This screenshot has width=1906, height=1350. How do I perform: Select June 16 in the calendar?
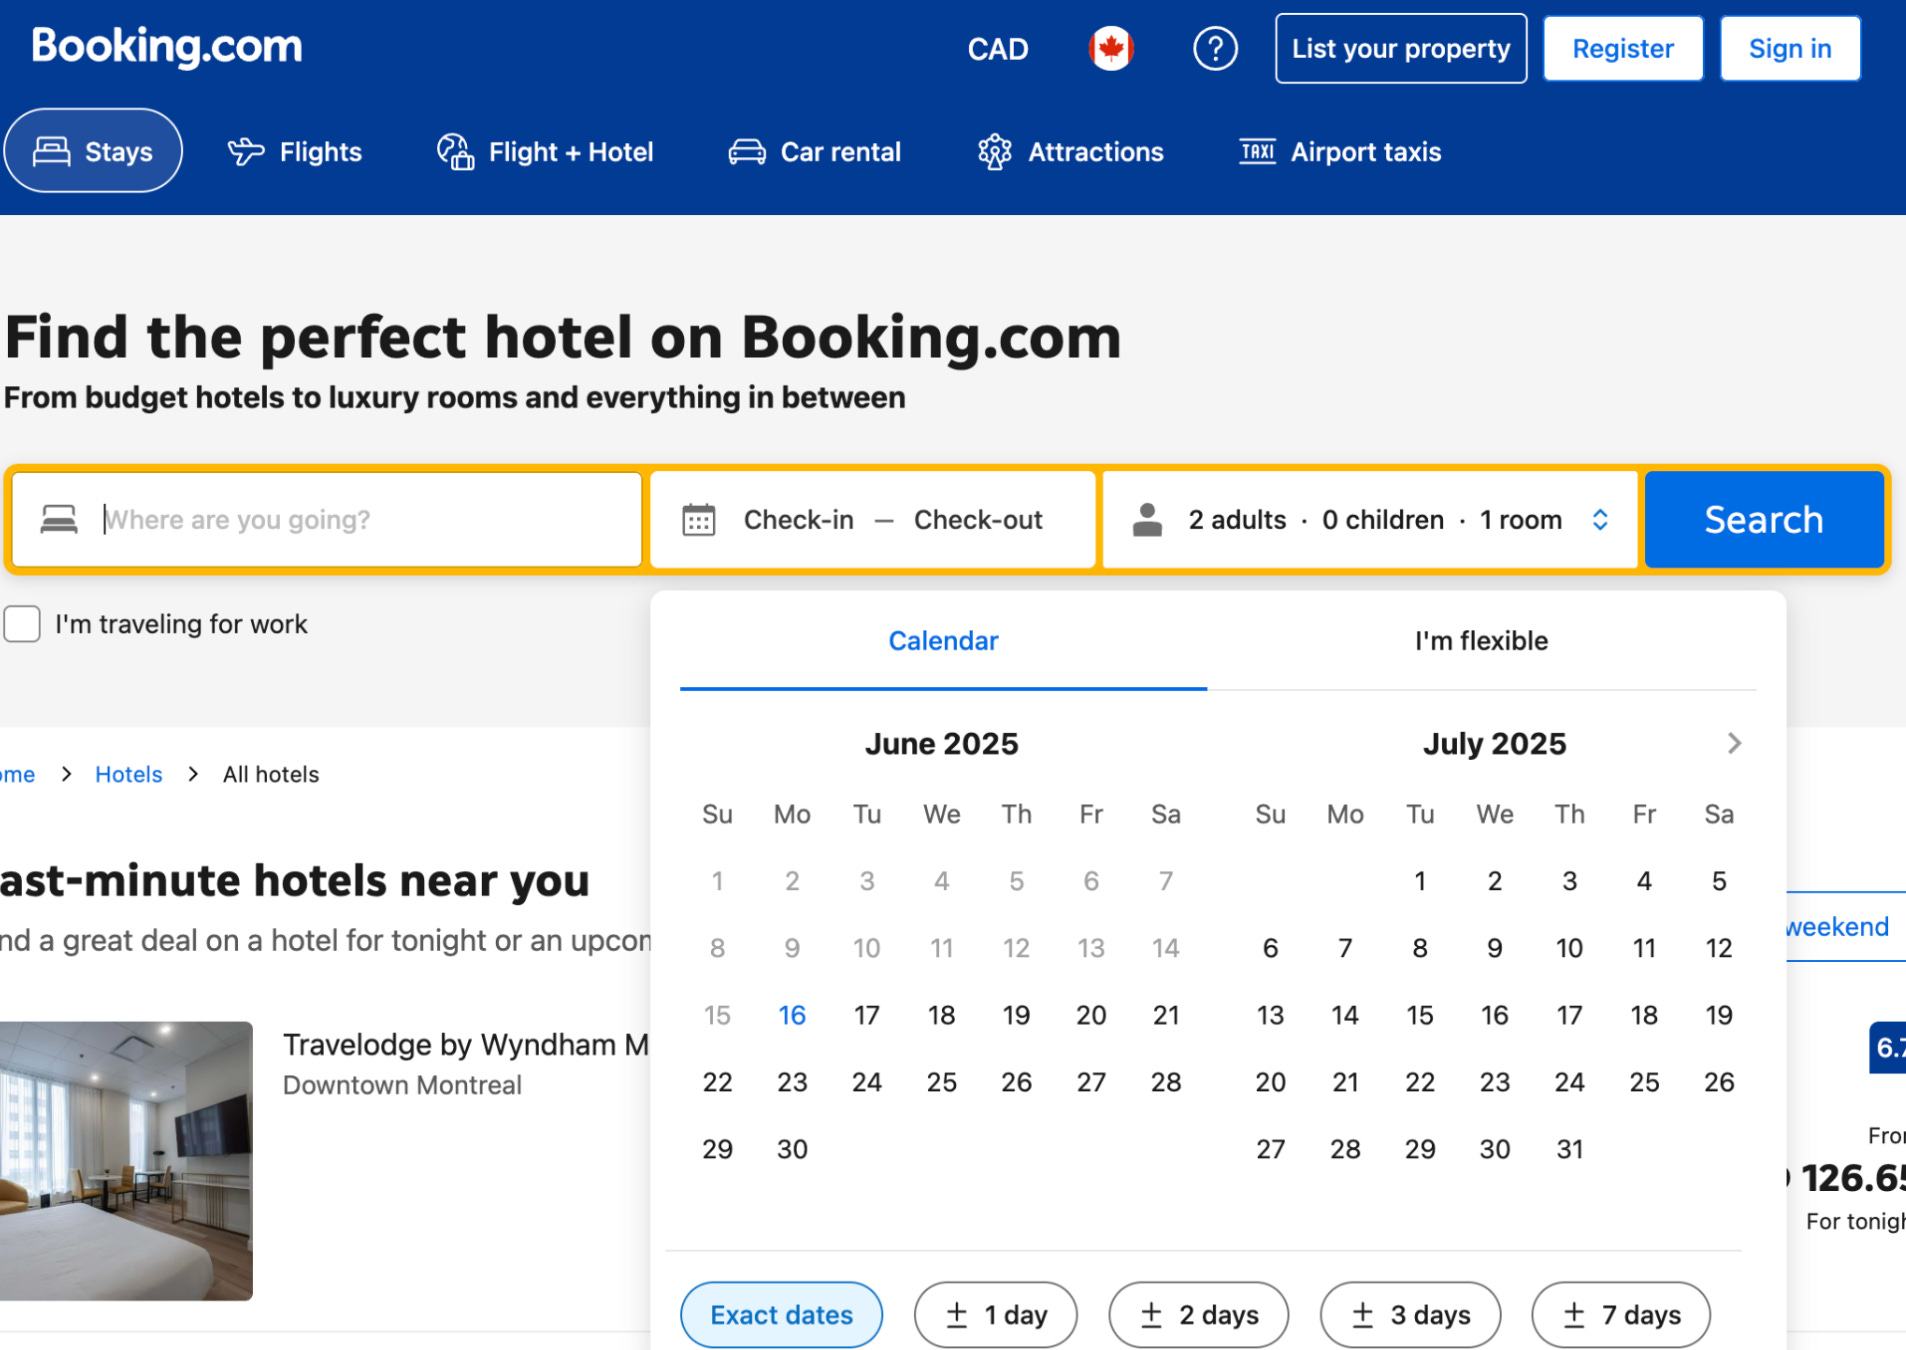click(792, 1015)
